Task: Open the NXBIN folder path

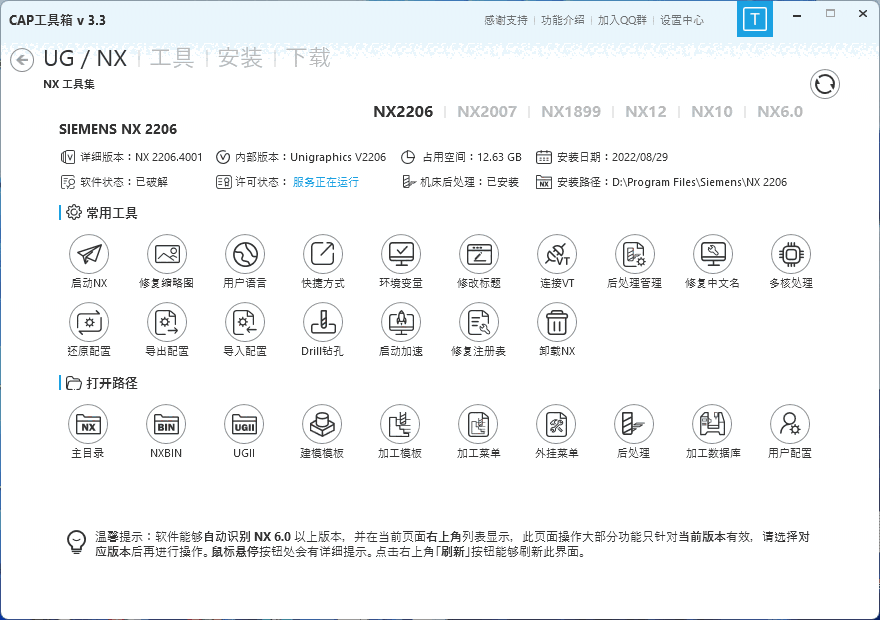Action: pos(166,424)
